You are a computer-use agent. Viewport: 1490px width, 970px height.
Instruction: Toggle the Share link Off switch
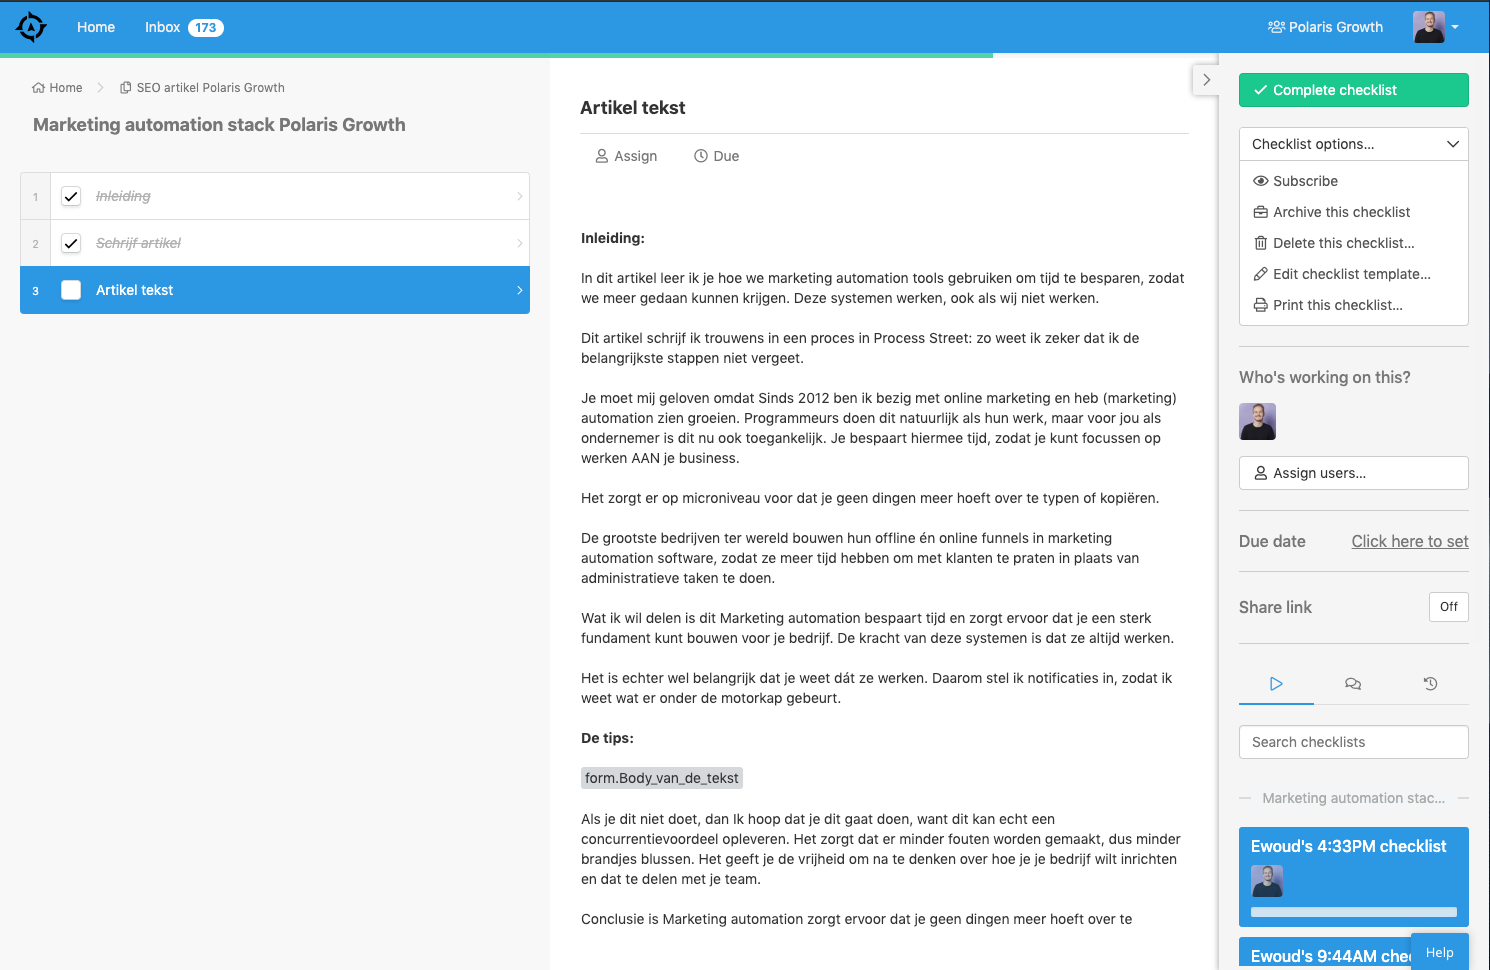[x=1448, y=607]
